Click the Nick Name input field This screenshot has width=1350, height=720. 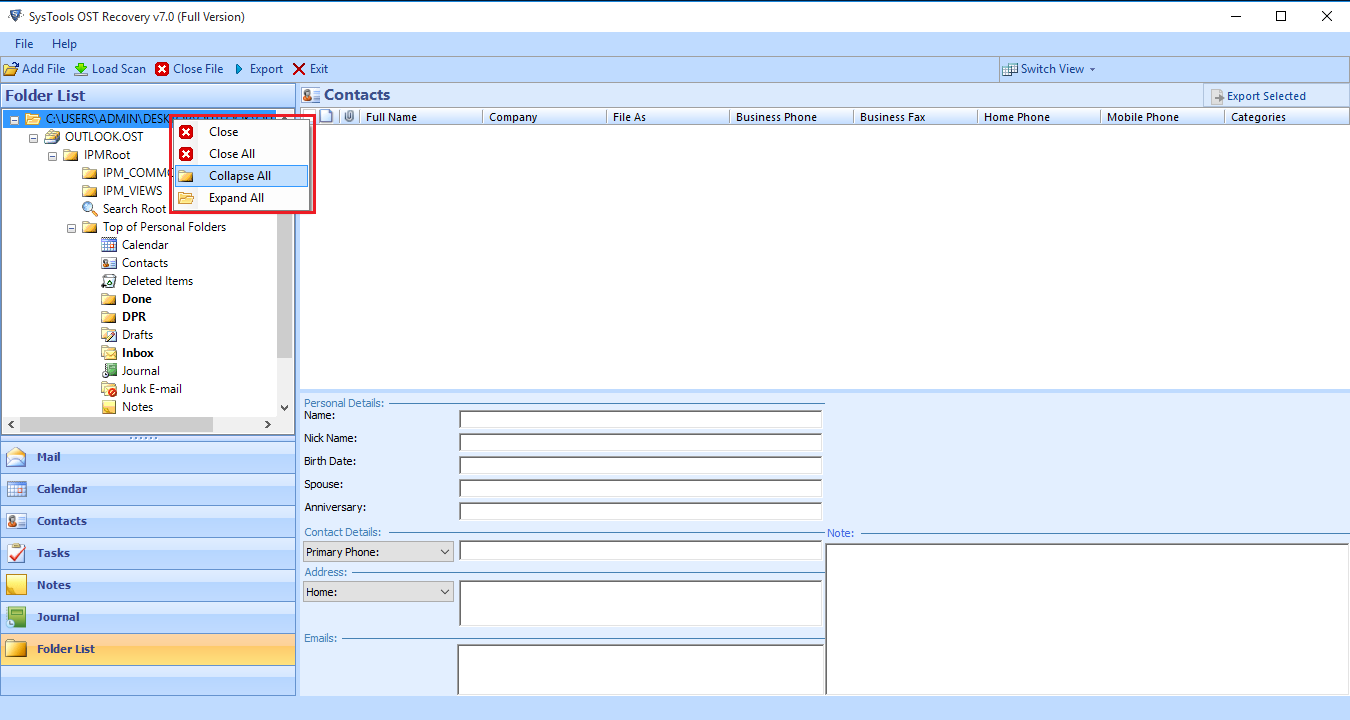click(x=640, y=442)
